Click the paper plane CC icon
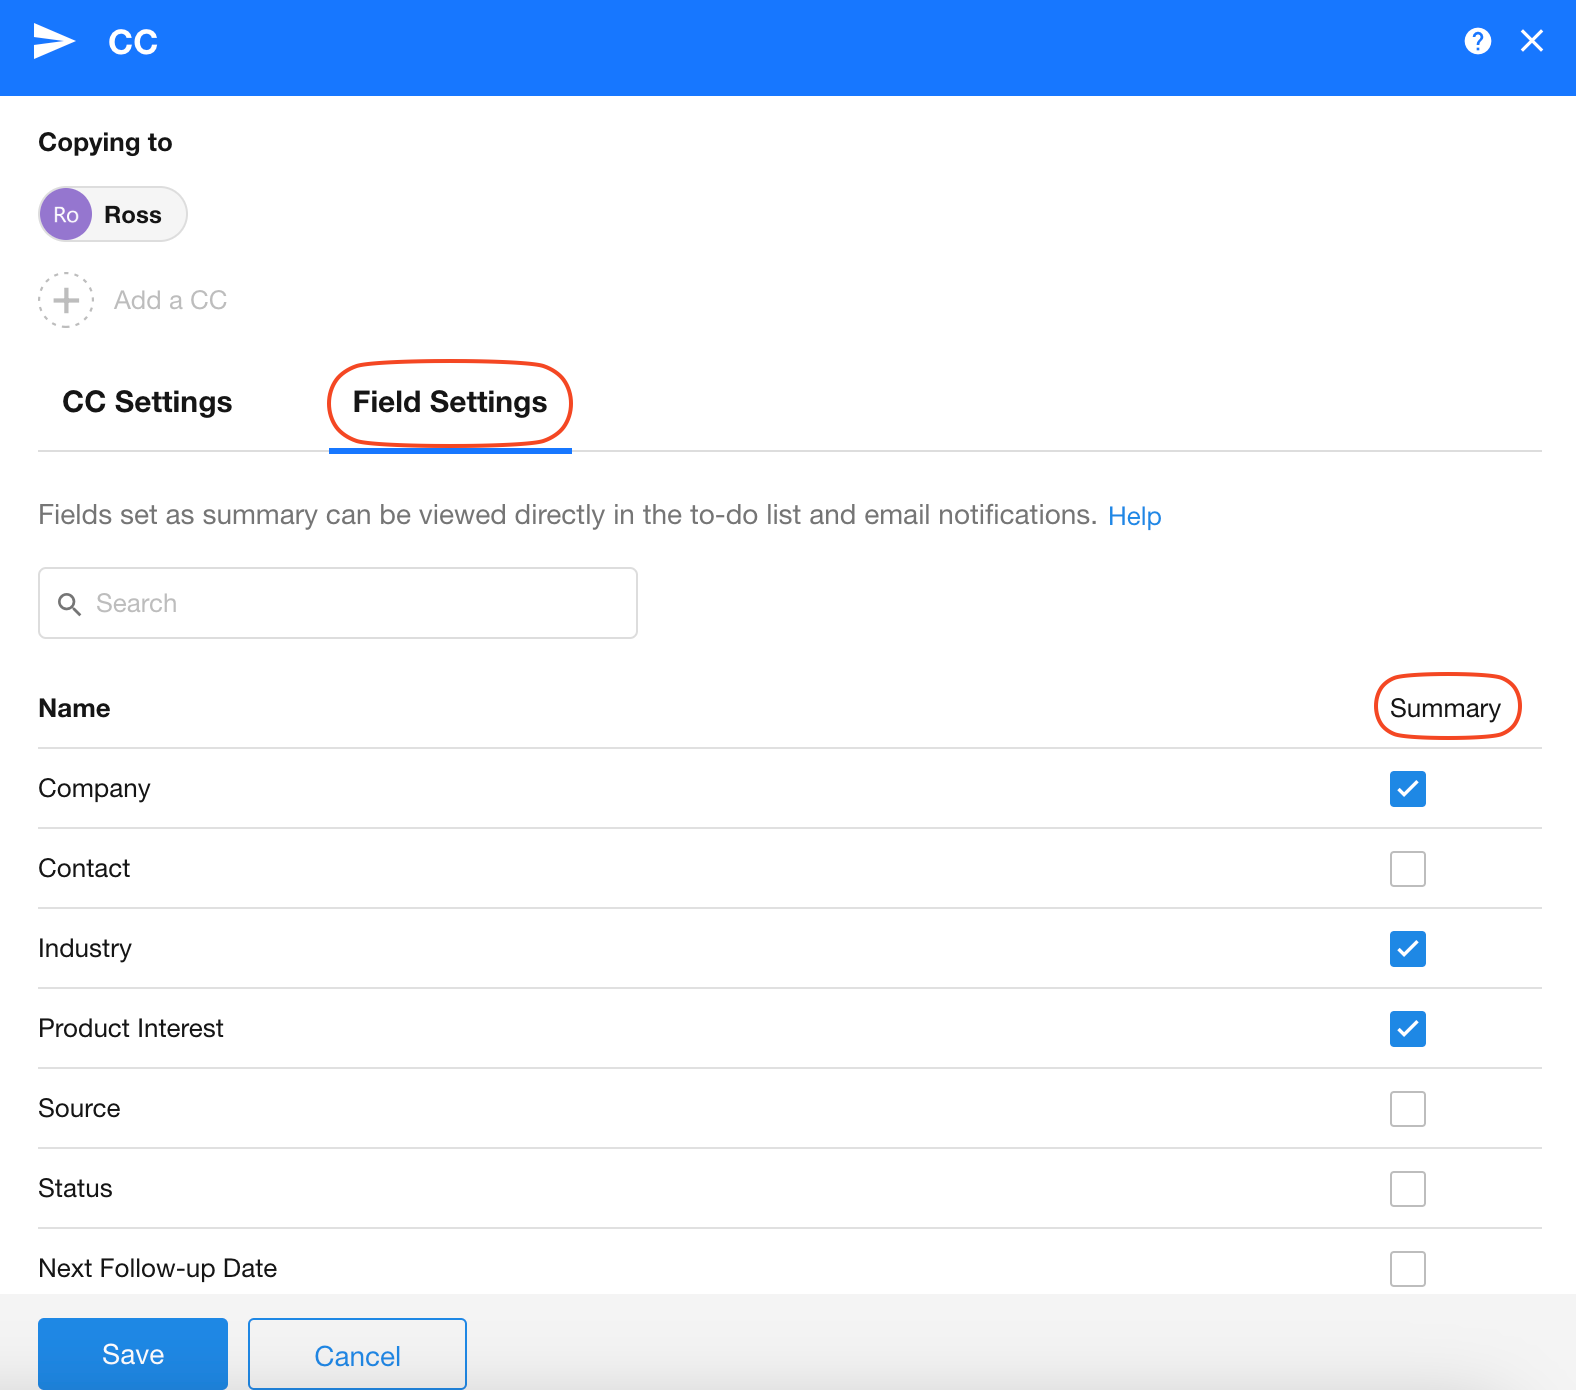 tap(54, 41)
